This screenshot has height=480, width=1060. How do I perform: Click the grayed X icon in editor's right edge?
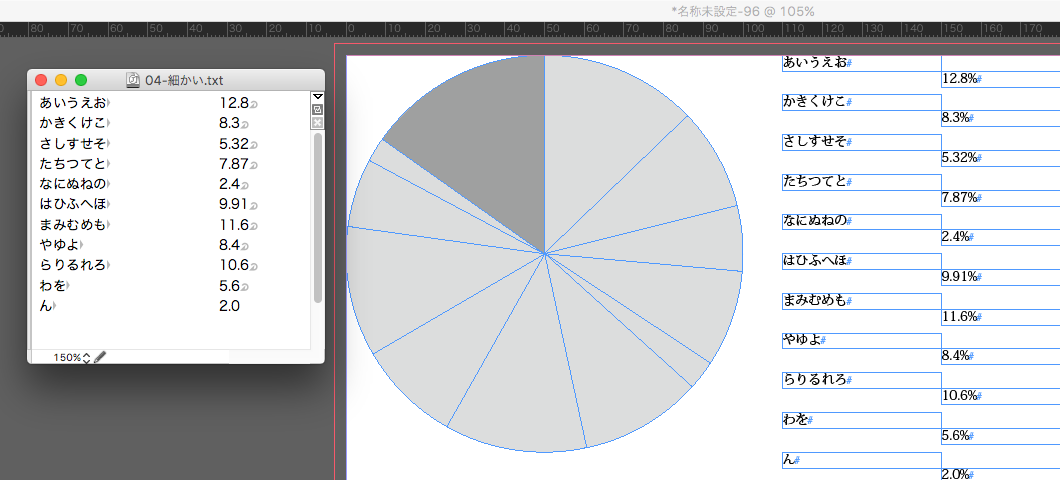[x=317, y=122]
